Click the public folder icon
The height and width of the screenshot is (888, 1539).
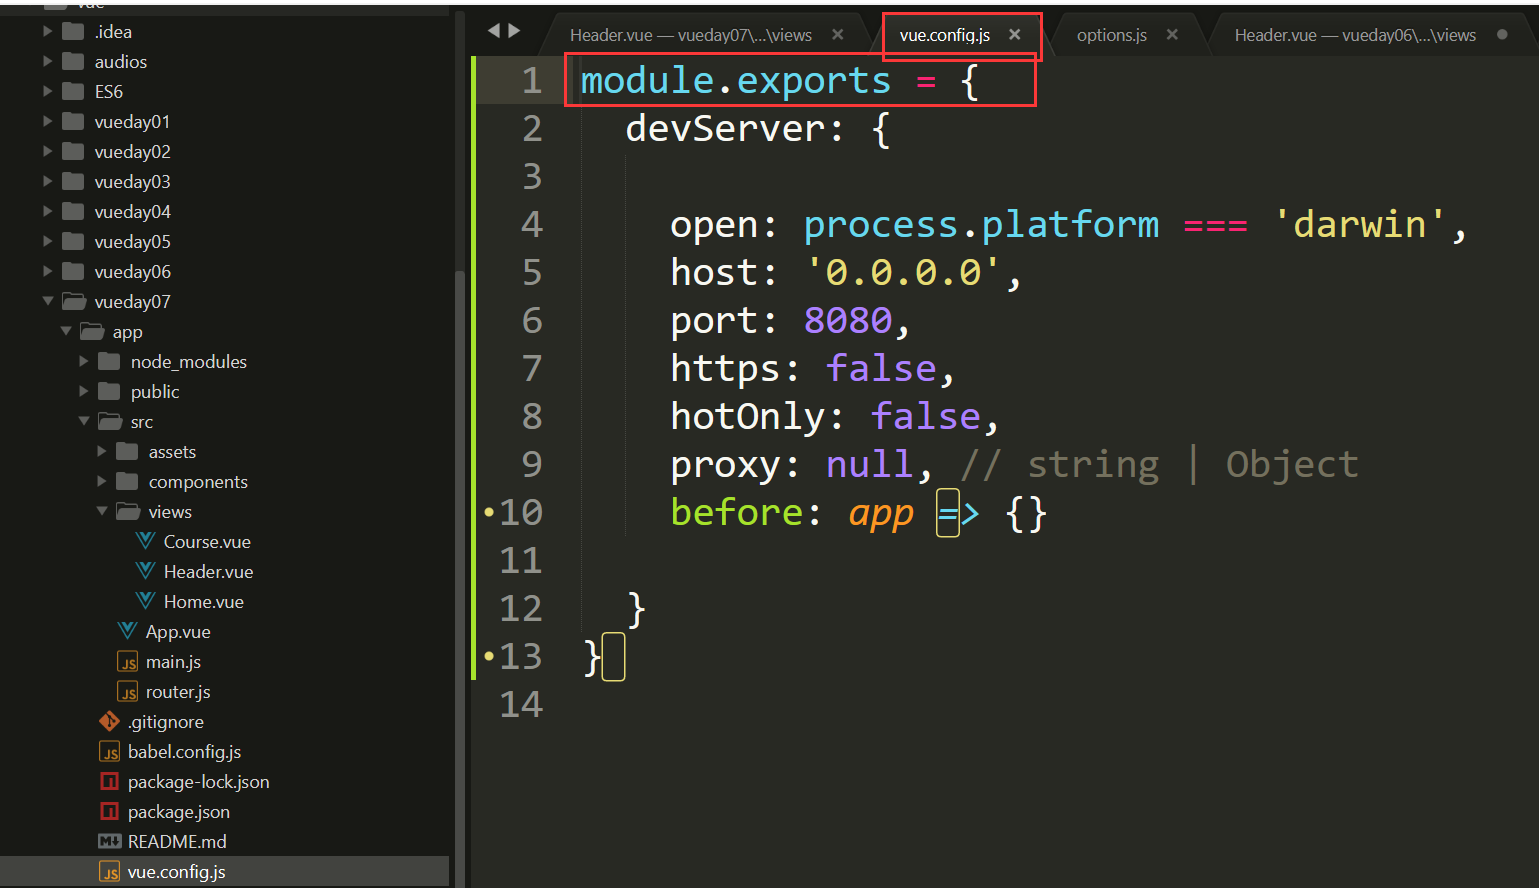[x=109, y=391]
